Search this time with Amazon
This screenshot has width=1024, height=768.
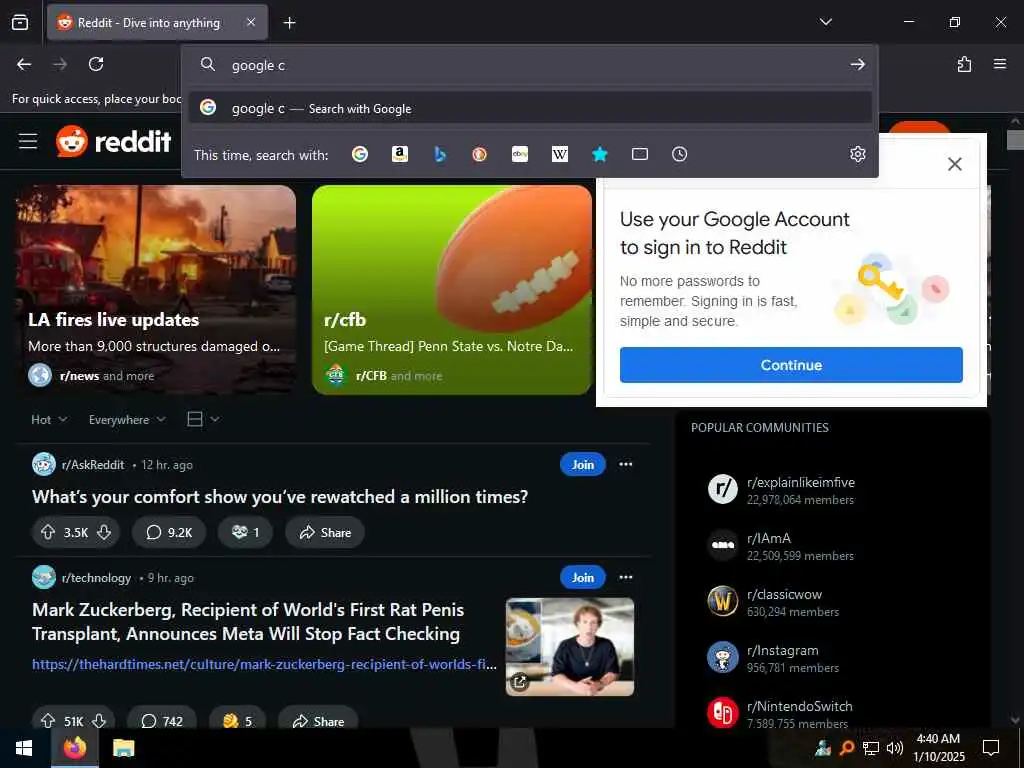(x=400, y=154)
